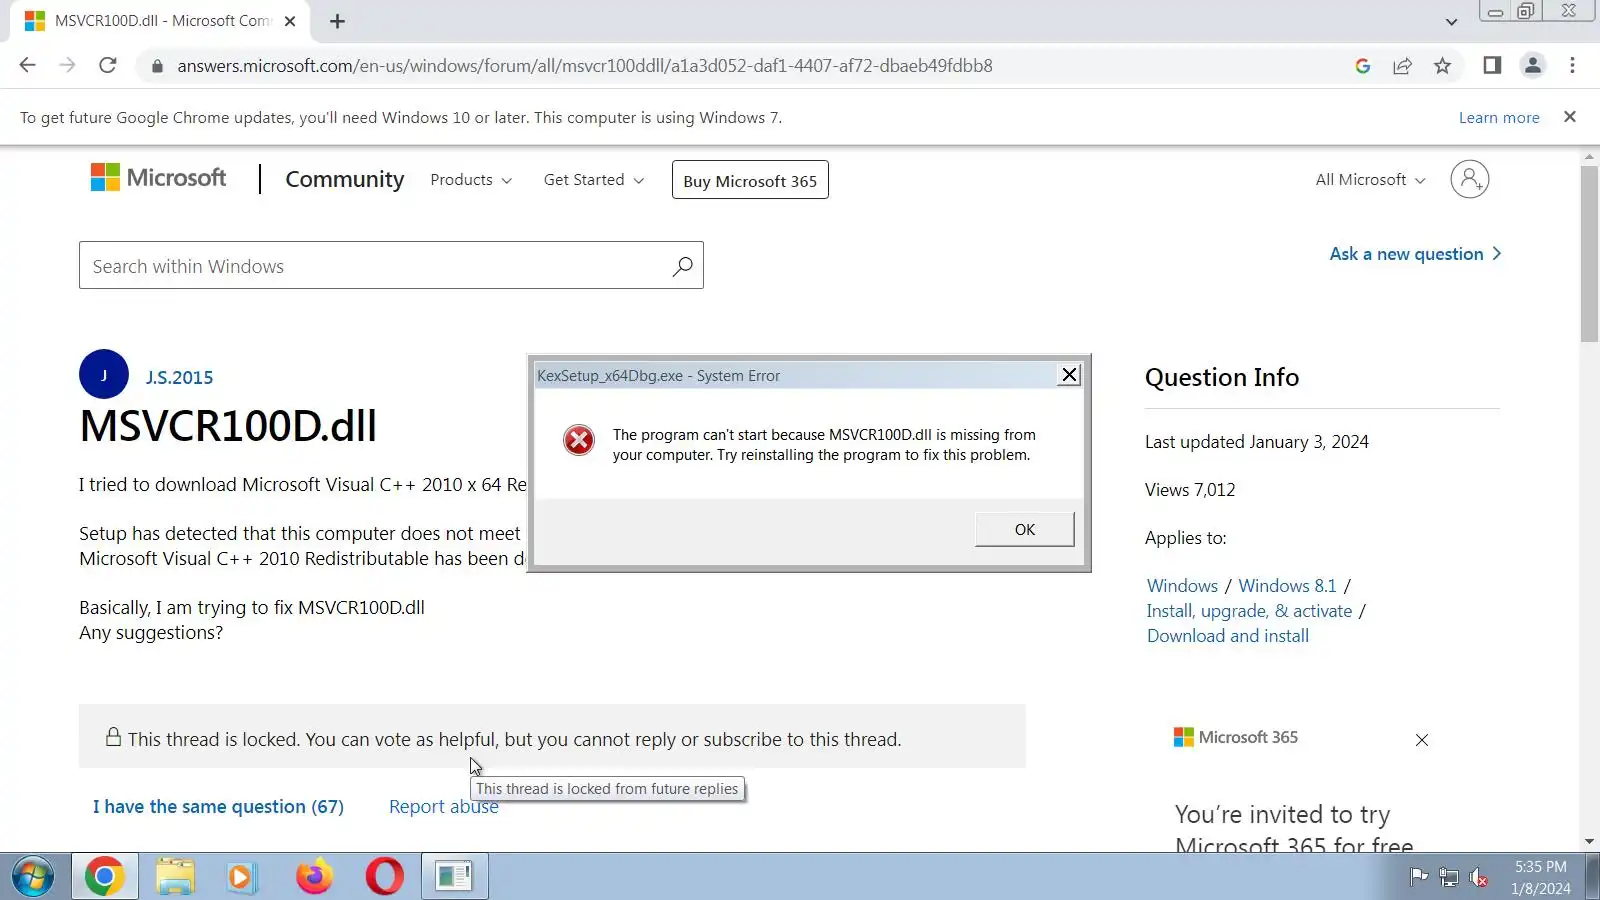Click the thread locked padlock icon
1600x900 pixels.
[x=114, y=737]
